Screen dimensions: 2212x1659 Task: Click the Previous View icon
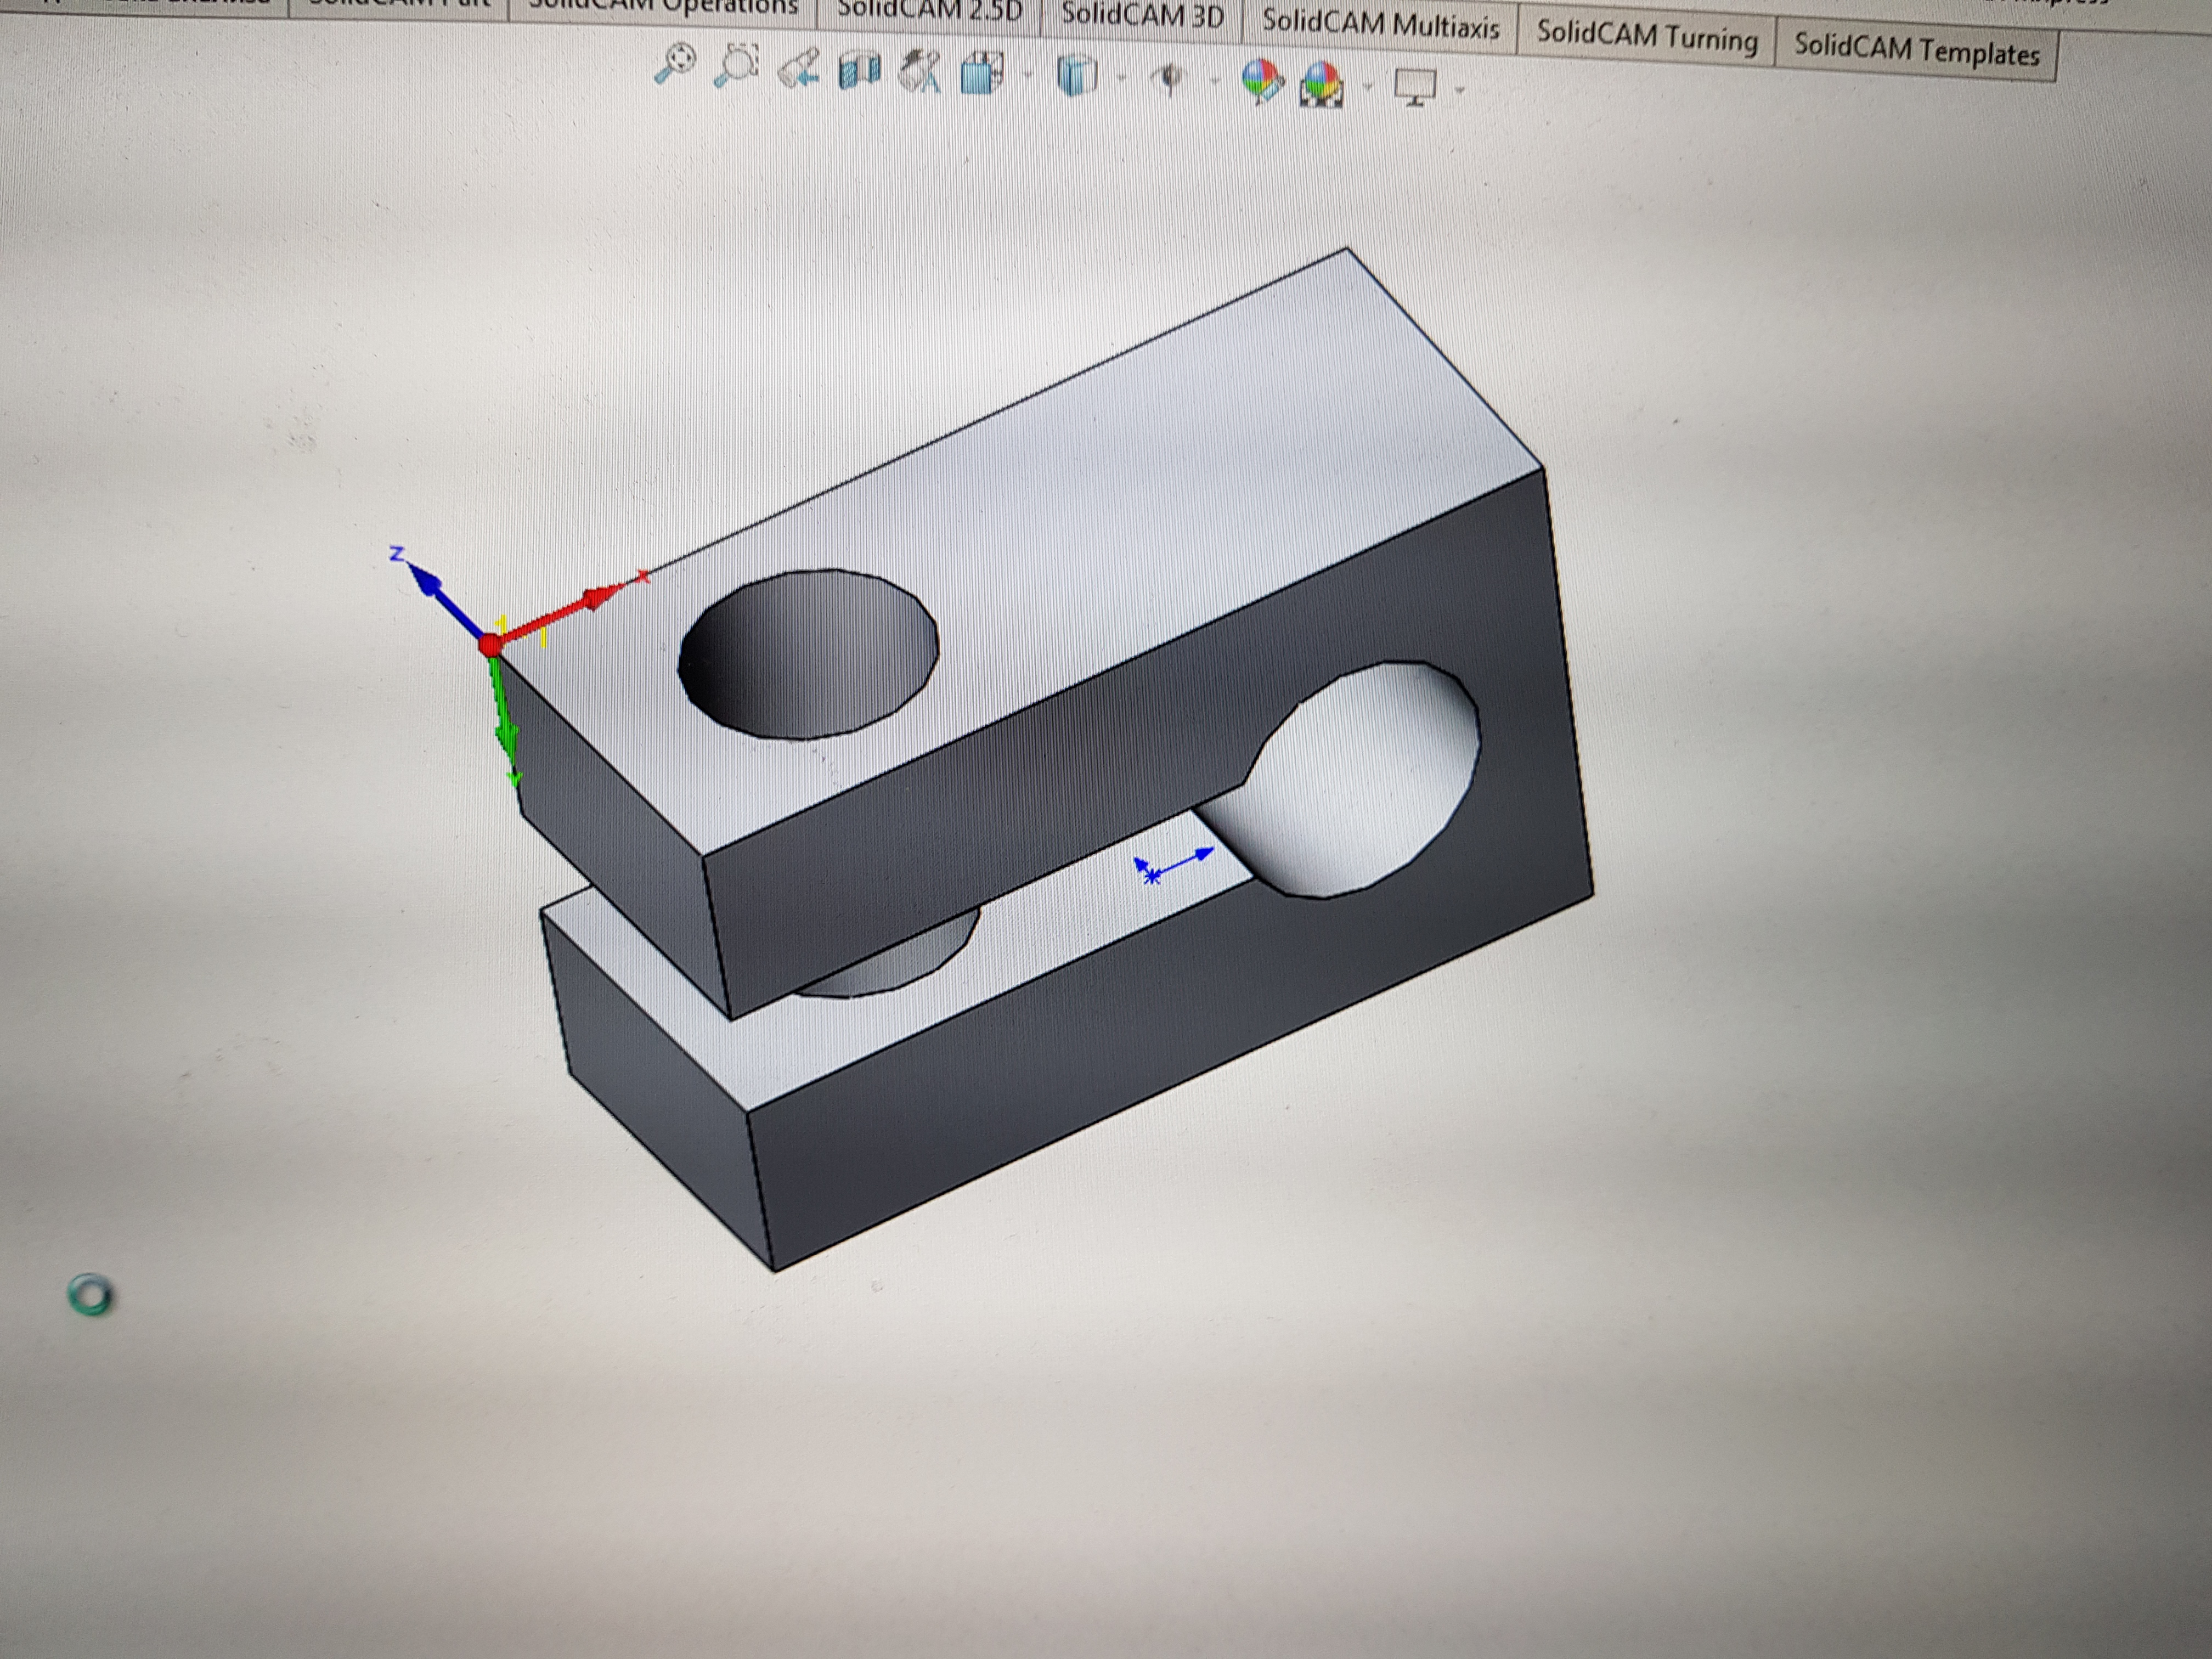[x=800, y=69]
